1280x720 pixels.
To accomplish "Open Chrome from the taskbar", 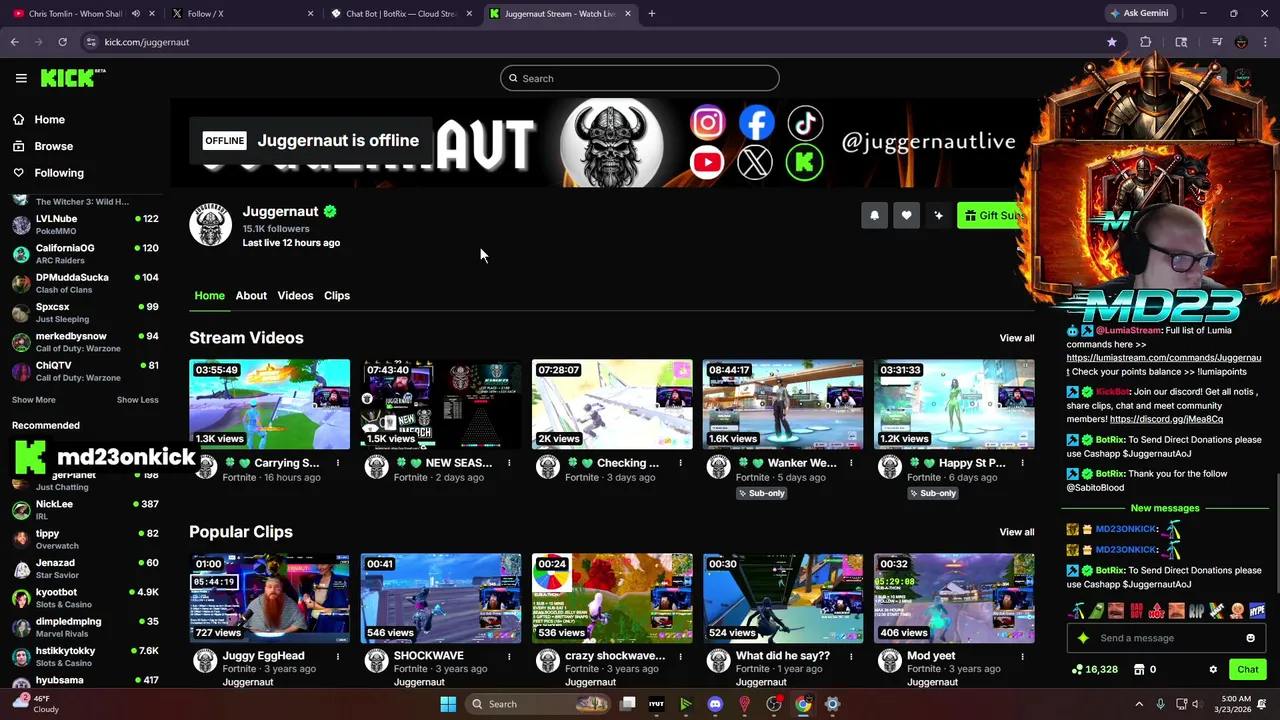I will point(803,704).
